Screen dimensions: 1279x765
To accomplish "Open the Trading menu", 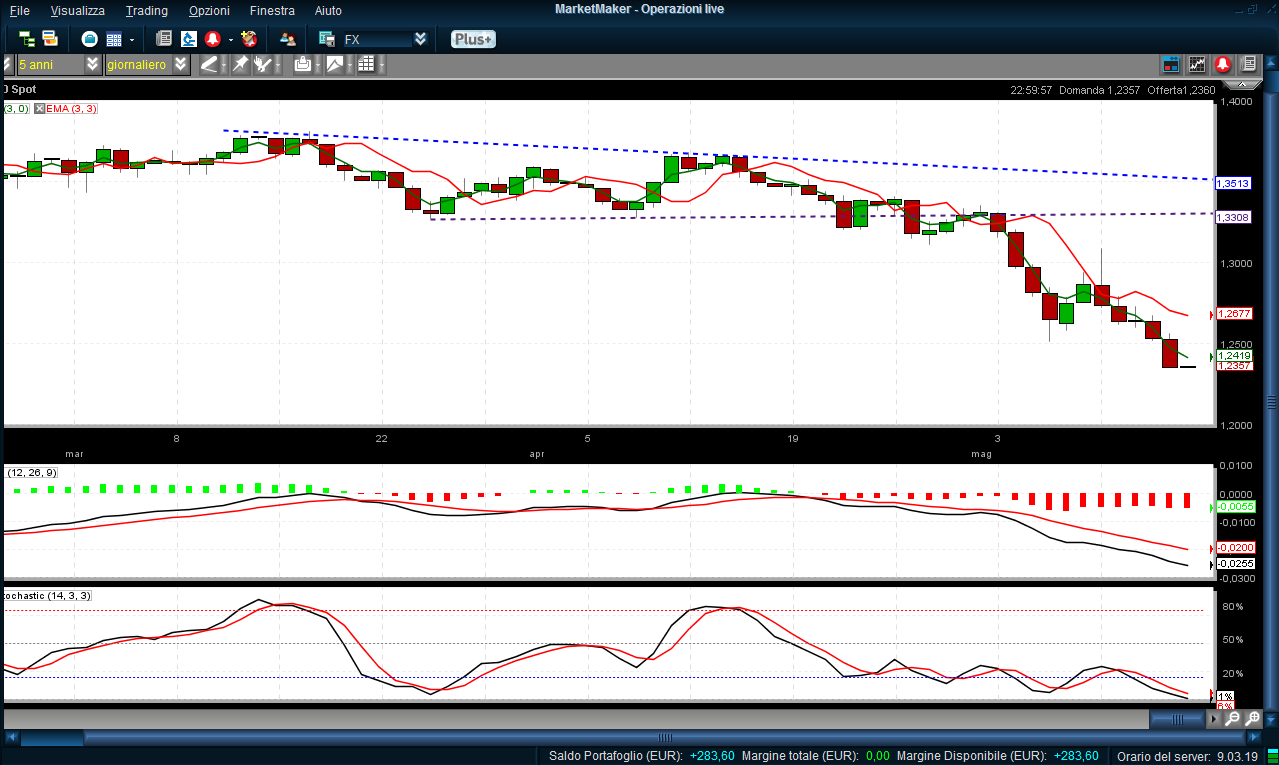I will [146, 10].
